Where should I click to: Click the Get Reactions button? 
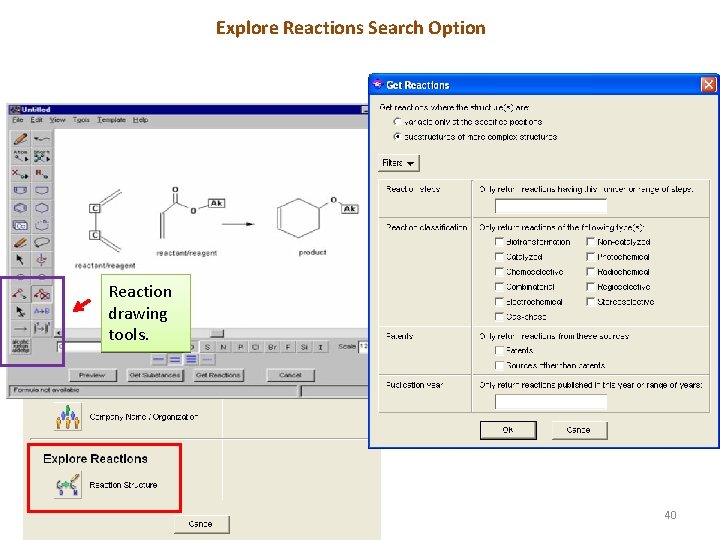(218, 375)
